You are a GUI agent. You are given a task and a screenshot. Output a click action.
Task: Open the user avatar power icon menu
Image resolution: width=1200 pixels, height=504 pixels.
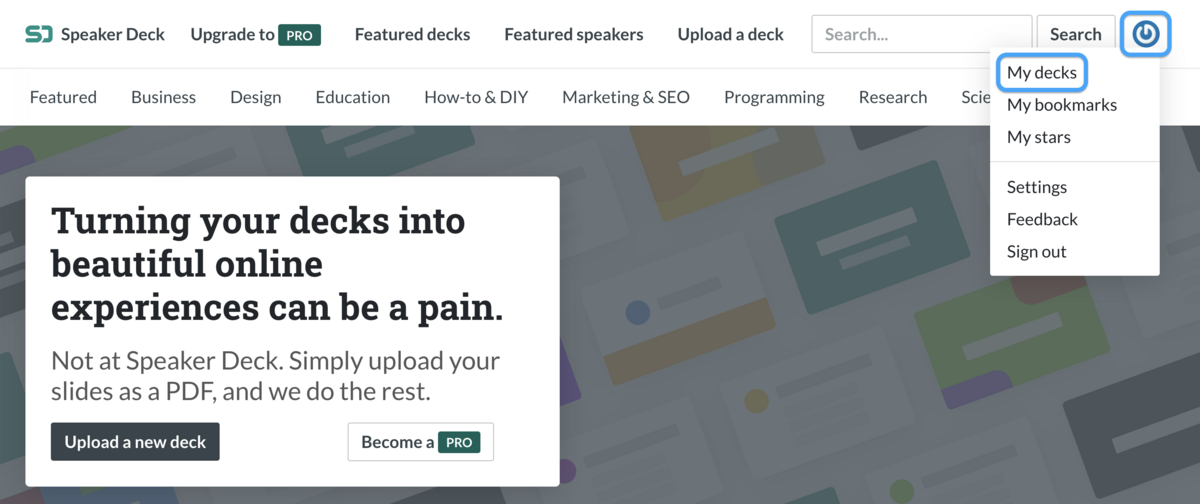coord(1146,34)
